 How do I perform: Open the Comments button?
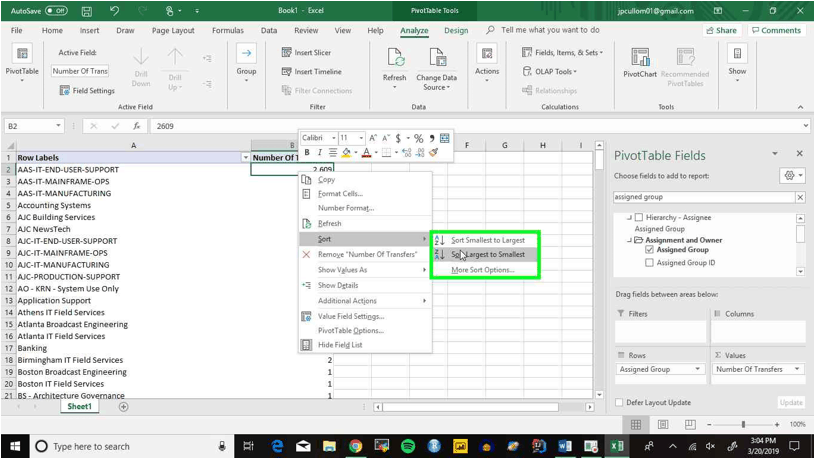pyautogui.click(x=776, y=30)
